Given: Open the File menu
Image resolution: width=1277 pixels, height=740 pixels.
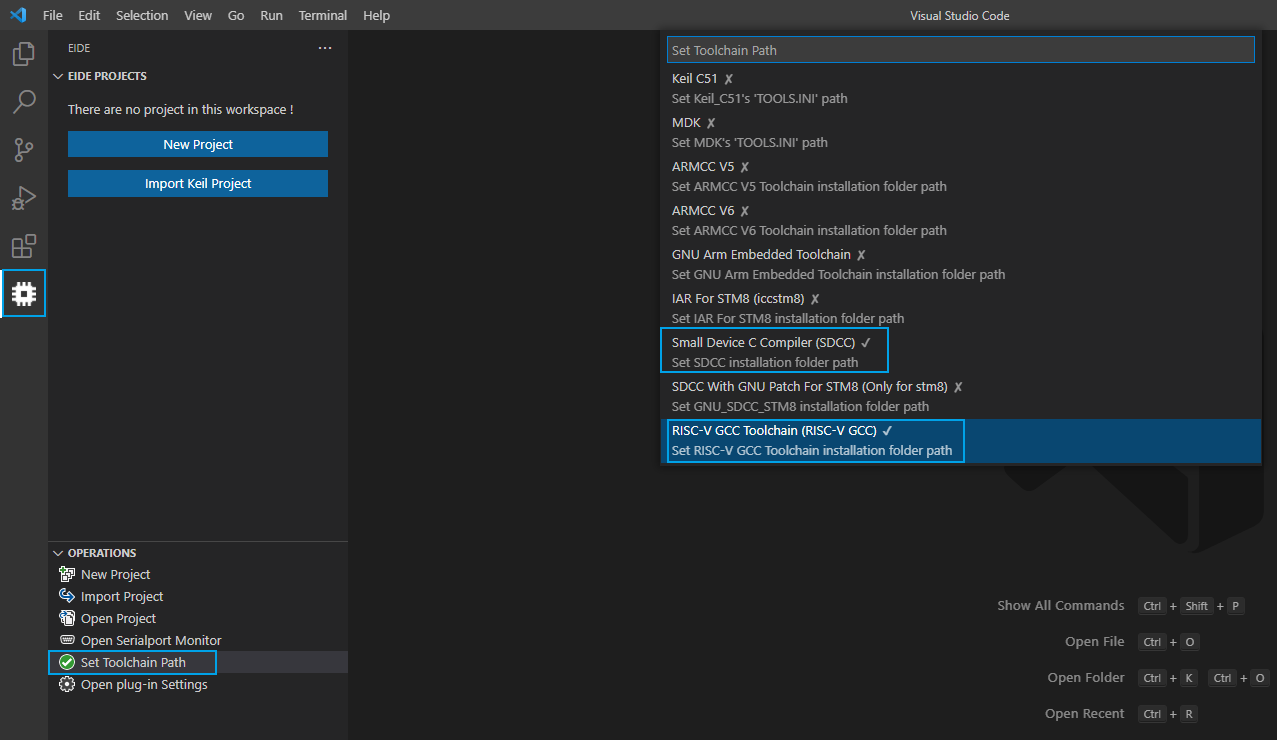Looking at the screenshot, I should (x=53, y=15).
